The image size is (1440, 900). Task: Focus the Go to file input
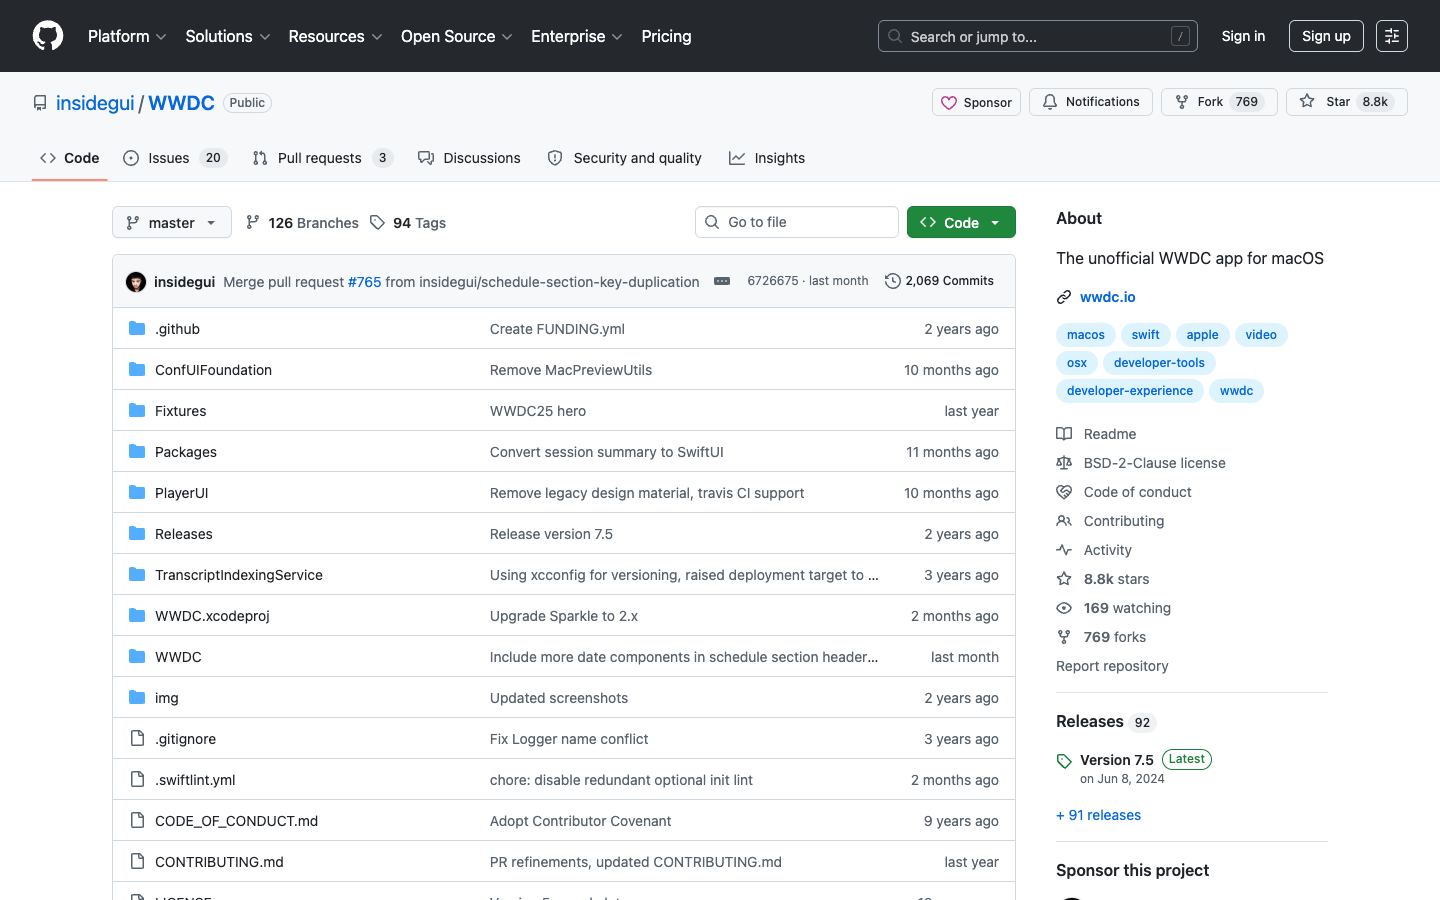tap(797, 222)
